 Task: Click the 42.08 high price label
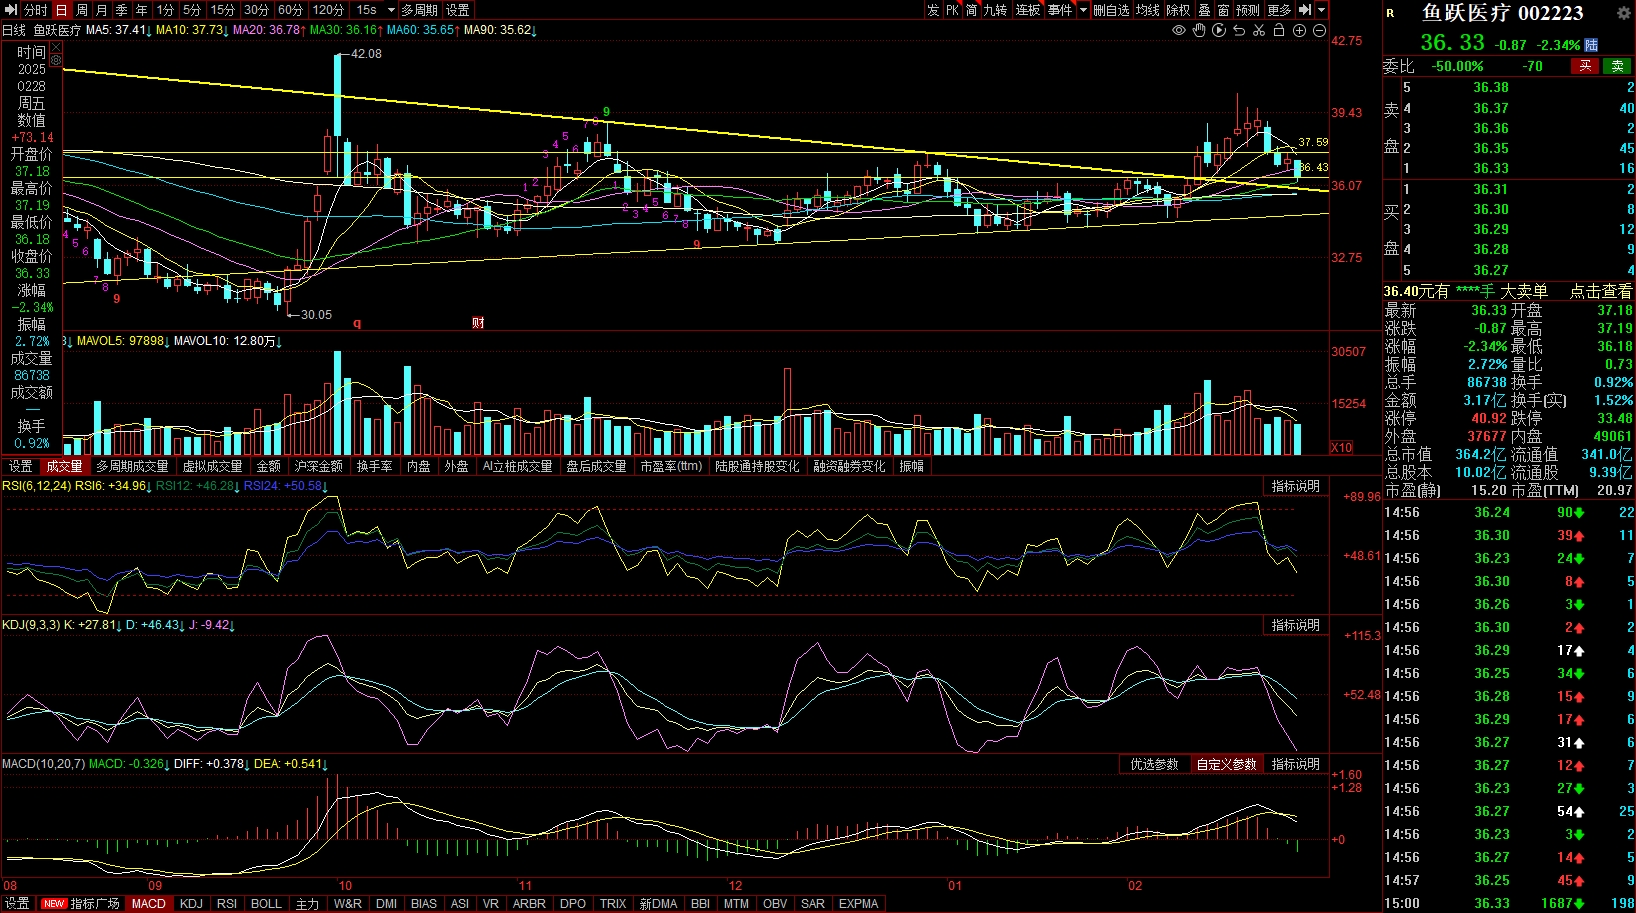point(366,54)
